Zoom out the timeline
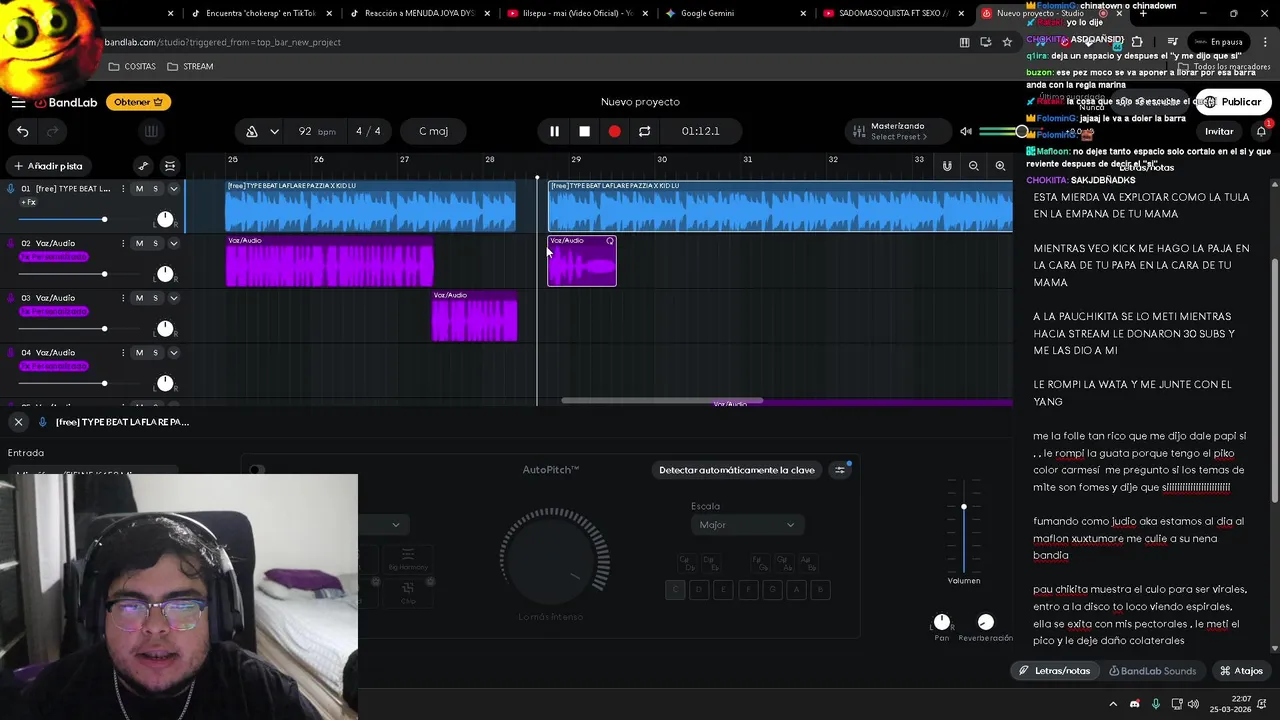 973,166
